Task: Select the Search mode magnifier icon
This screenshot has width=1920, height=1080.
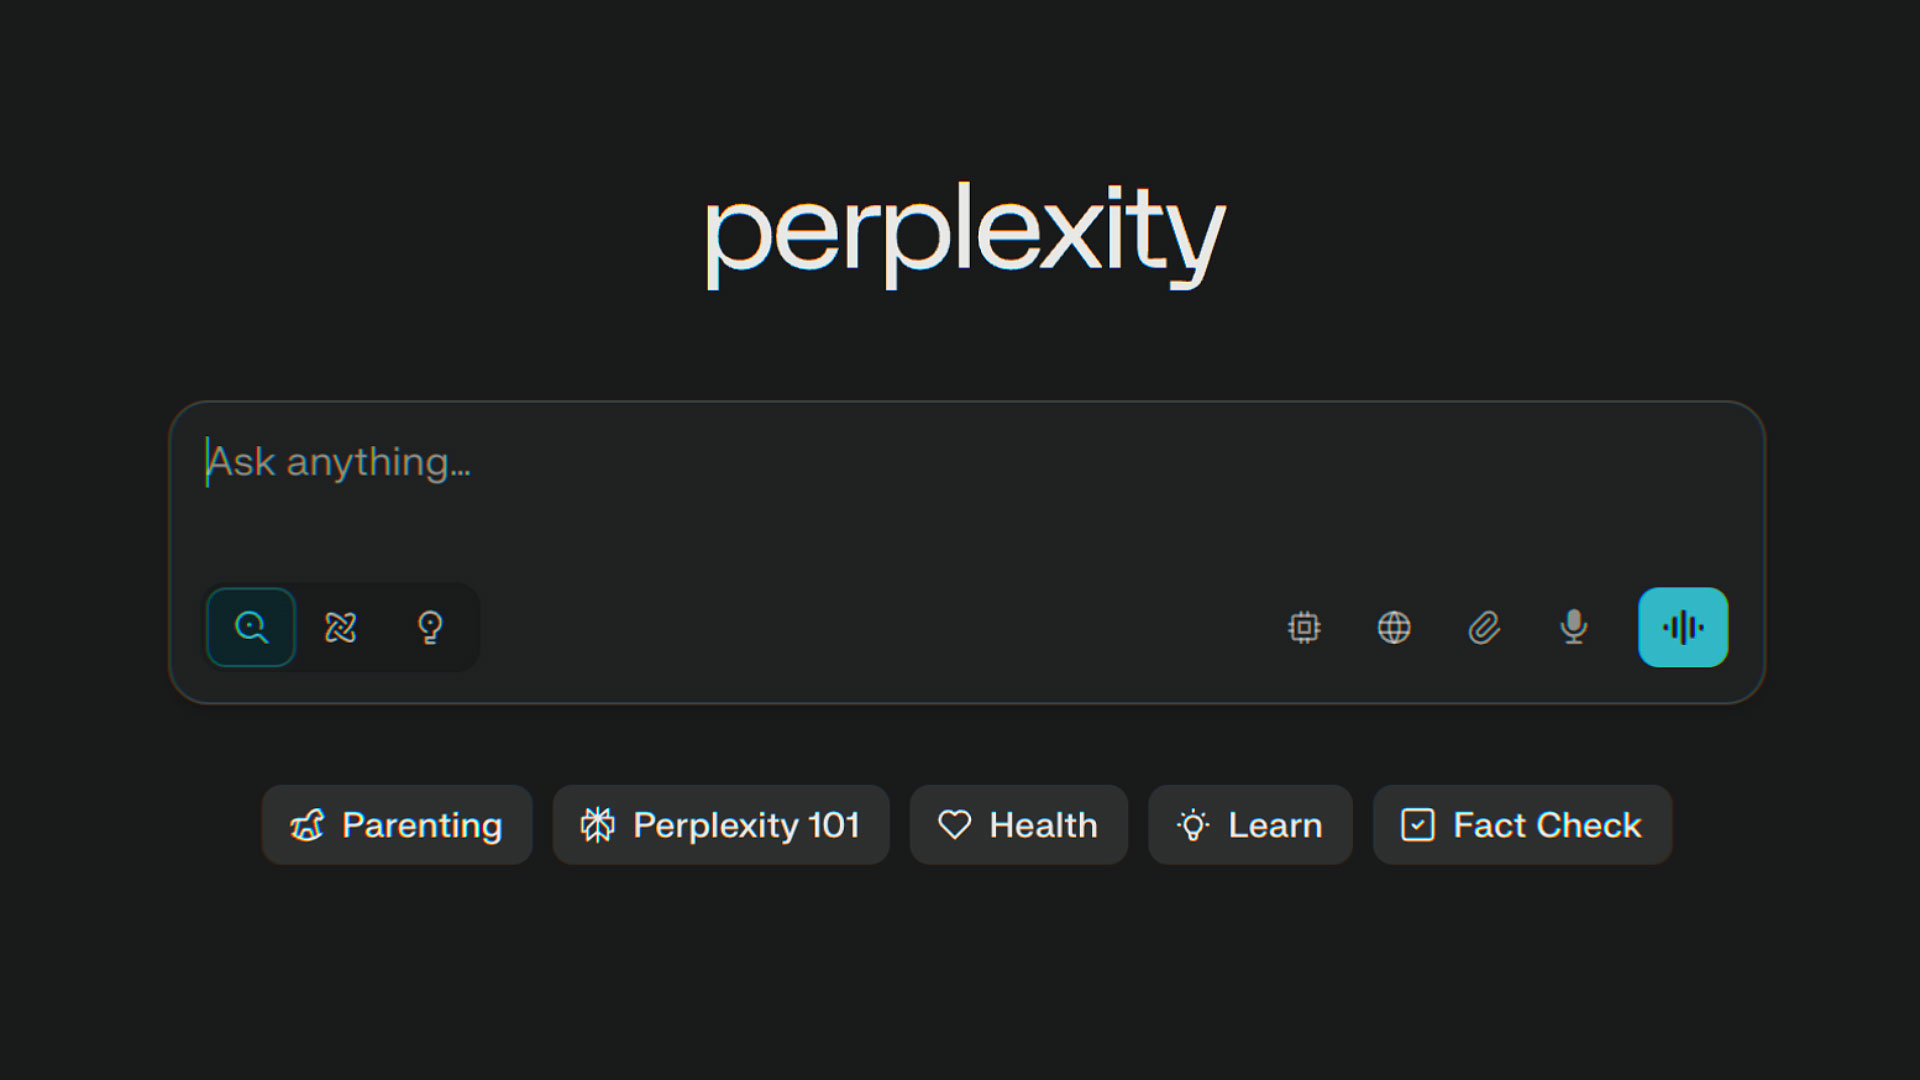Action: tap(251, 627)
